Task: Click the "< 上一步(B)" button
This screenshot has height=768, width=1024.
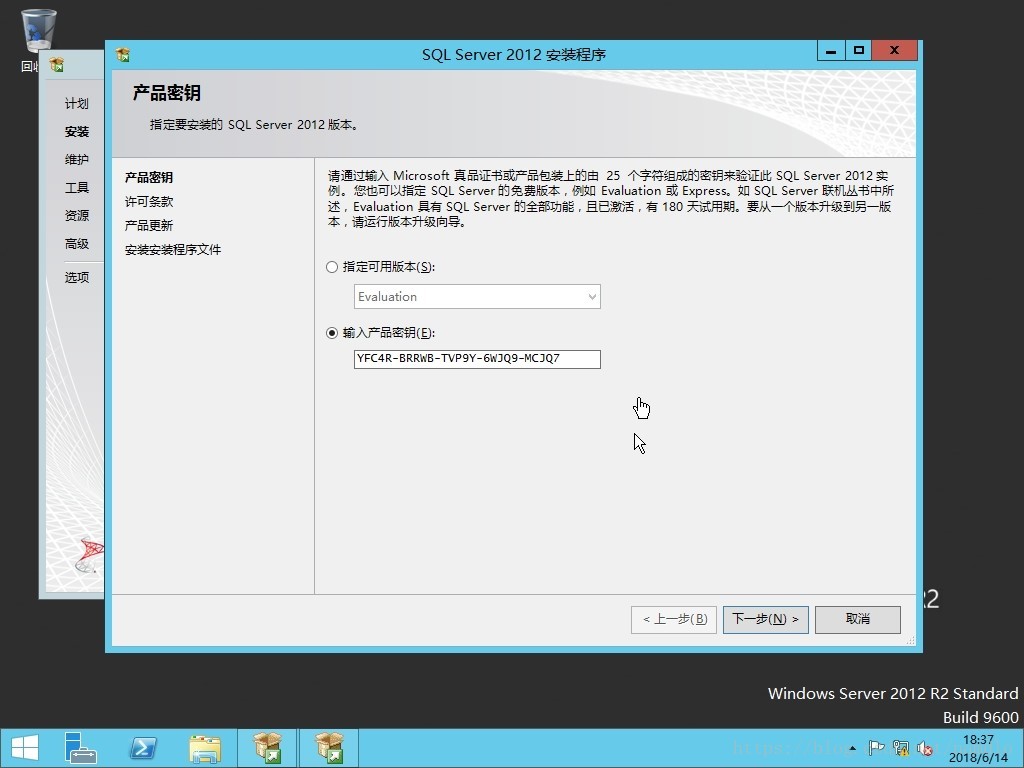Action: (x=674, y=619)
